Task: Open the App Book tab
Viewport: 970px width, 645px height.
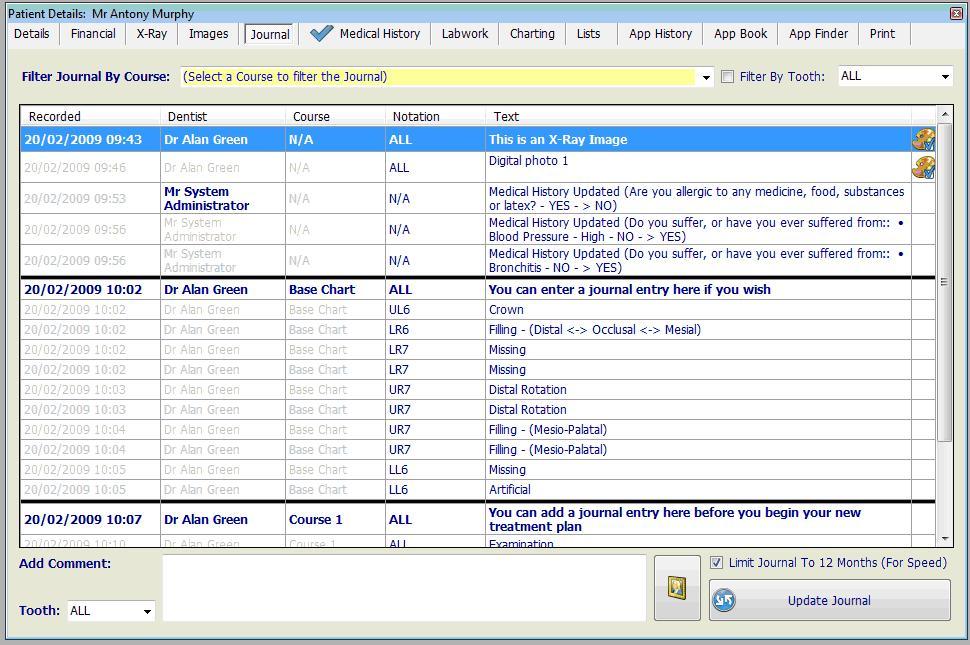Action: tap(740, 34)
